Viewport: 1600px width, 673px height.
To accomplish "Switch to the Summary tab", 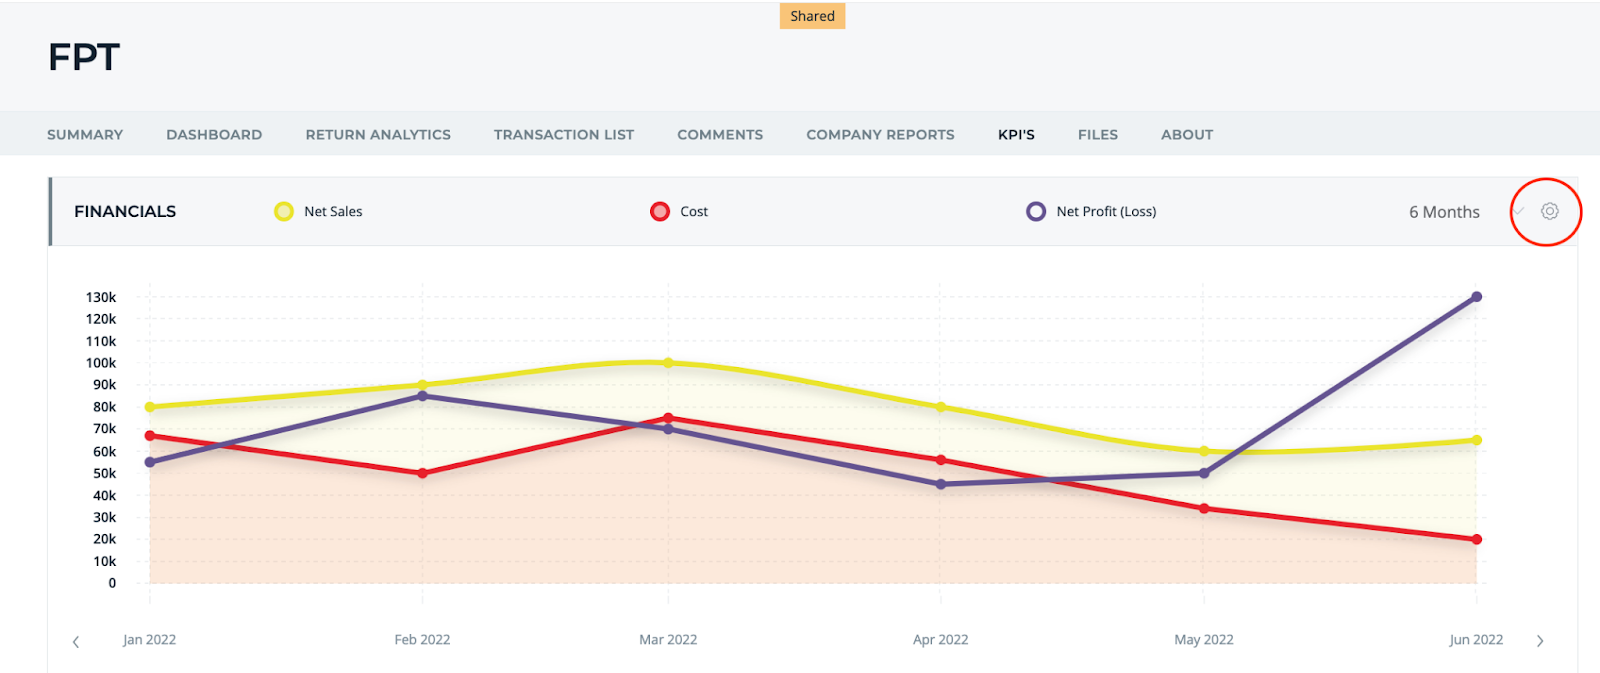I will 85,134.
